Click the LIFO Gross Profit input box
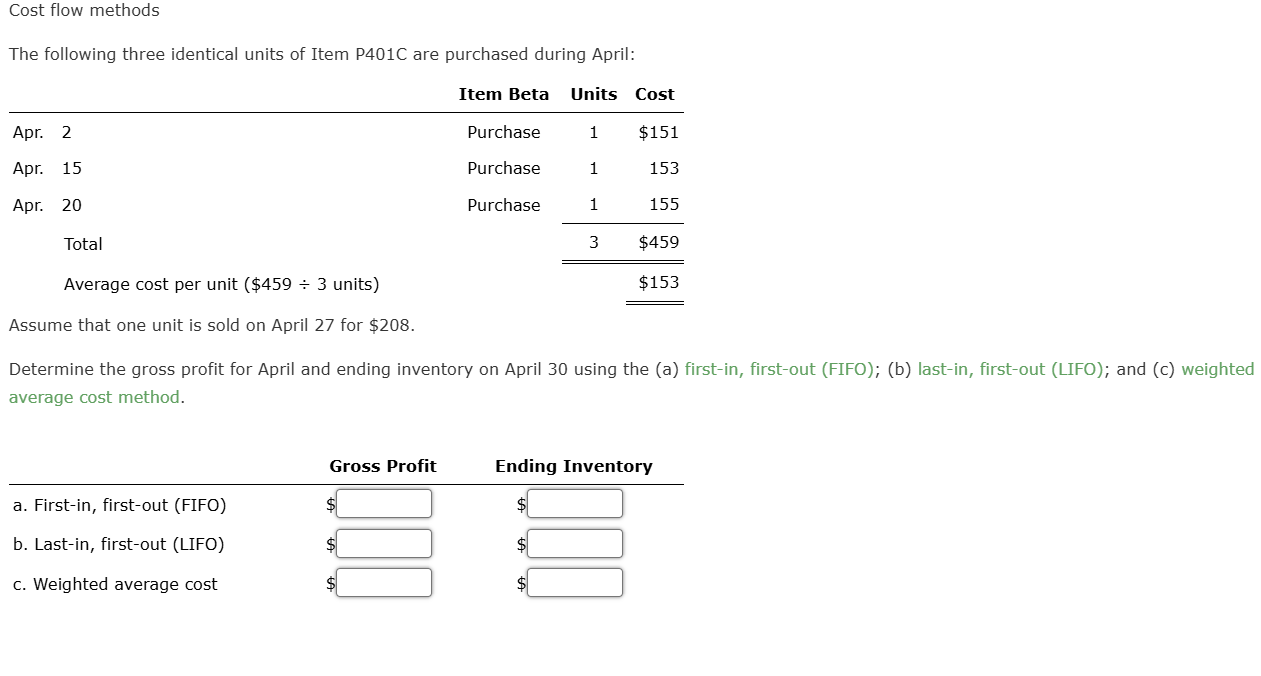Screen dimensions: 1261x676 (385, 543)
